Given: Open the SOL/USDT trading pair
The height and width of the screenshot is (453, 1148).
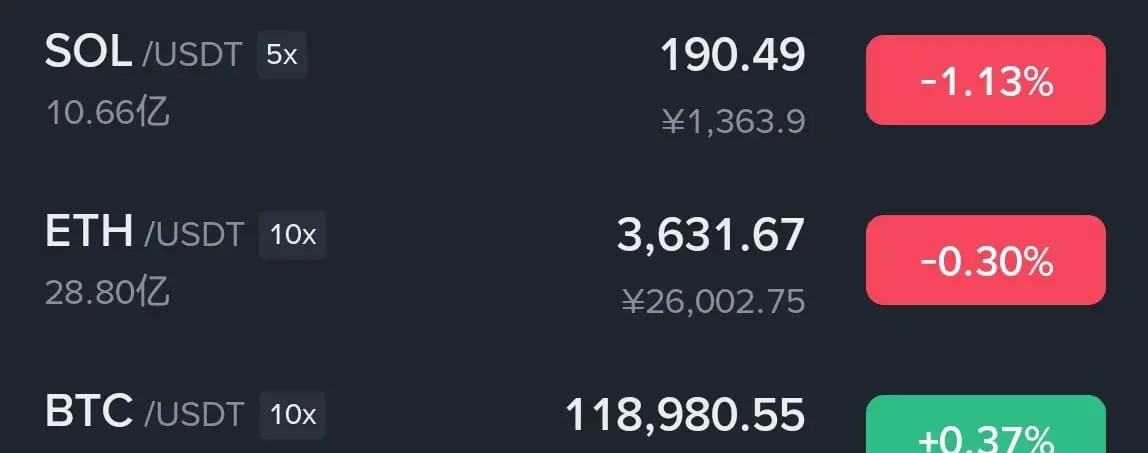Looking at the screenshot, I should [x=574, y=81].
